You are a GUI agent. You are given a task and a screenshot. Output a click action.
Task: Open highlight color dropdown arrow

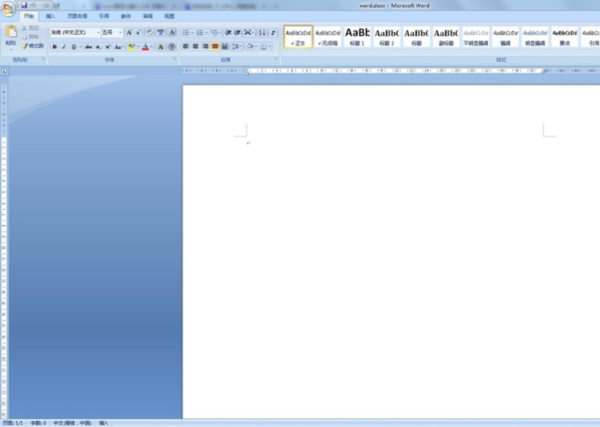(138, 47)
